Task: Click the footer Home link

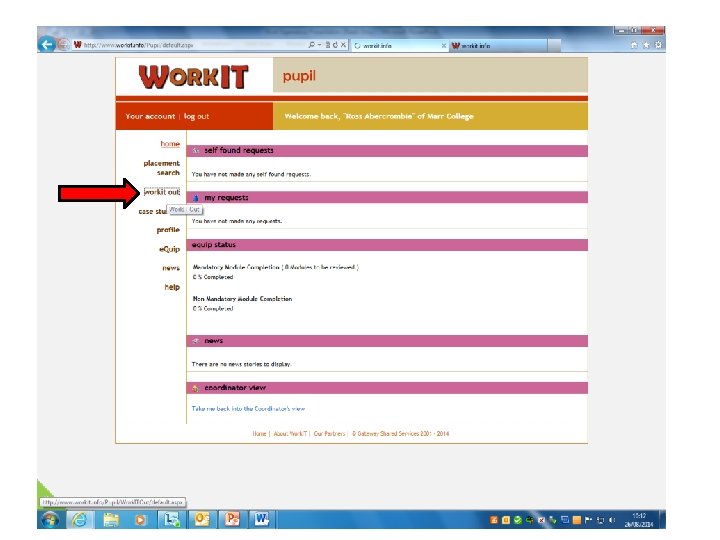Action: coord(259,433)
